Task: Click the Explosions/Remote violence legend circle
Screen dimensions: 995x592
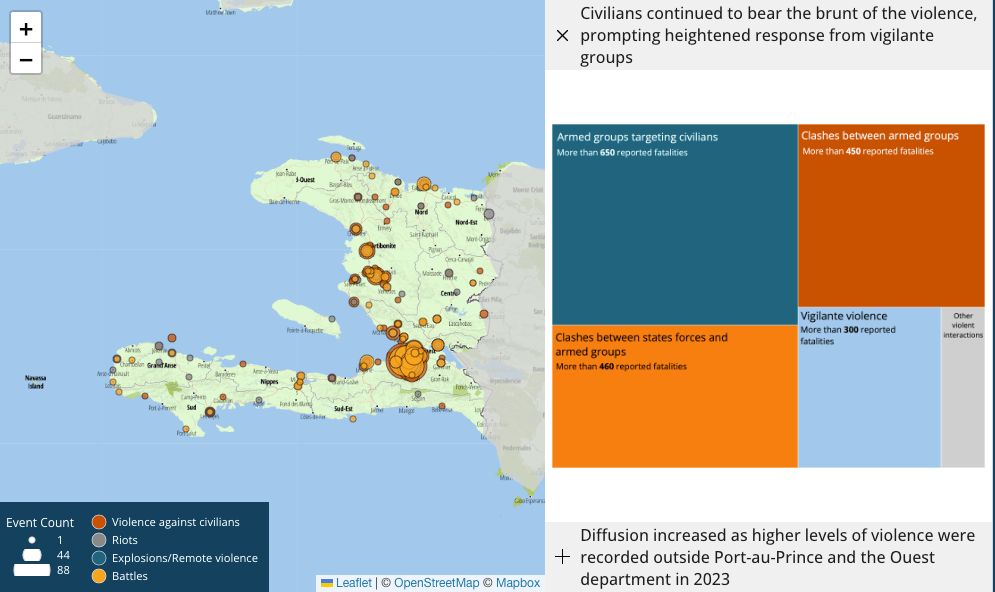Action: pyautogui.click(x=99, y=558)
